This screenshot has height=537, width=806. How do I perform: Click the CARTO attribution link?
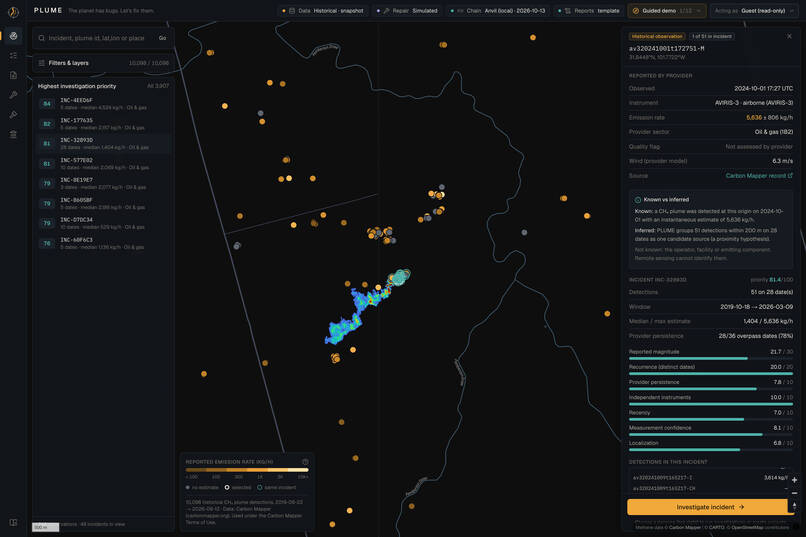pos(717,527)
